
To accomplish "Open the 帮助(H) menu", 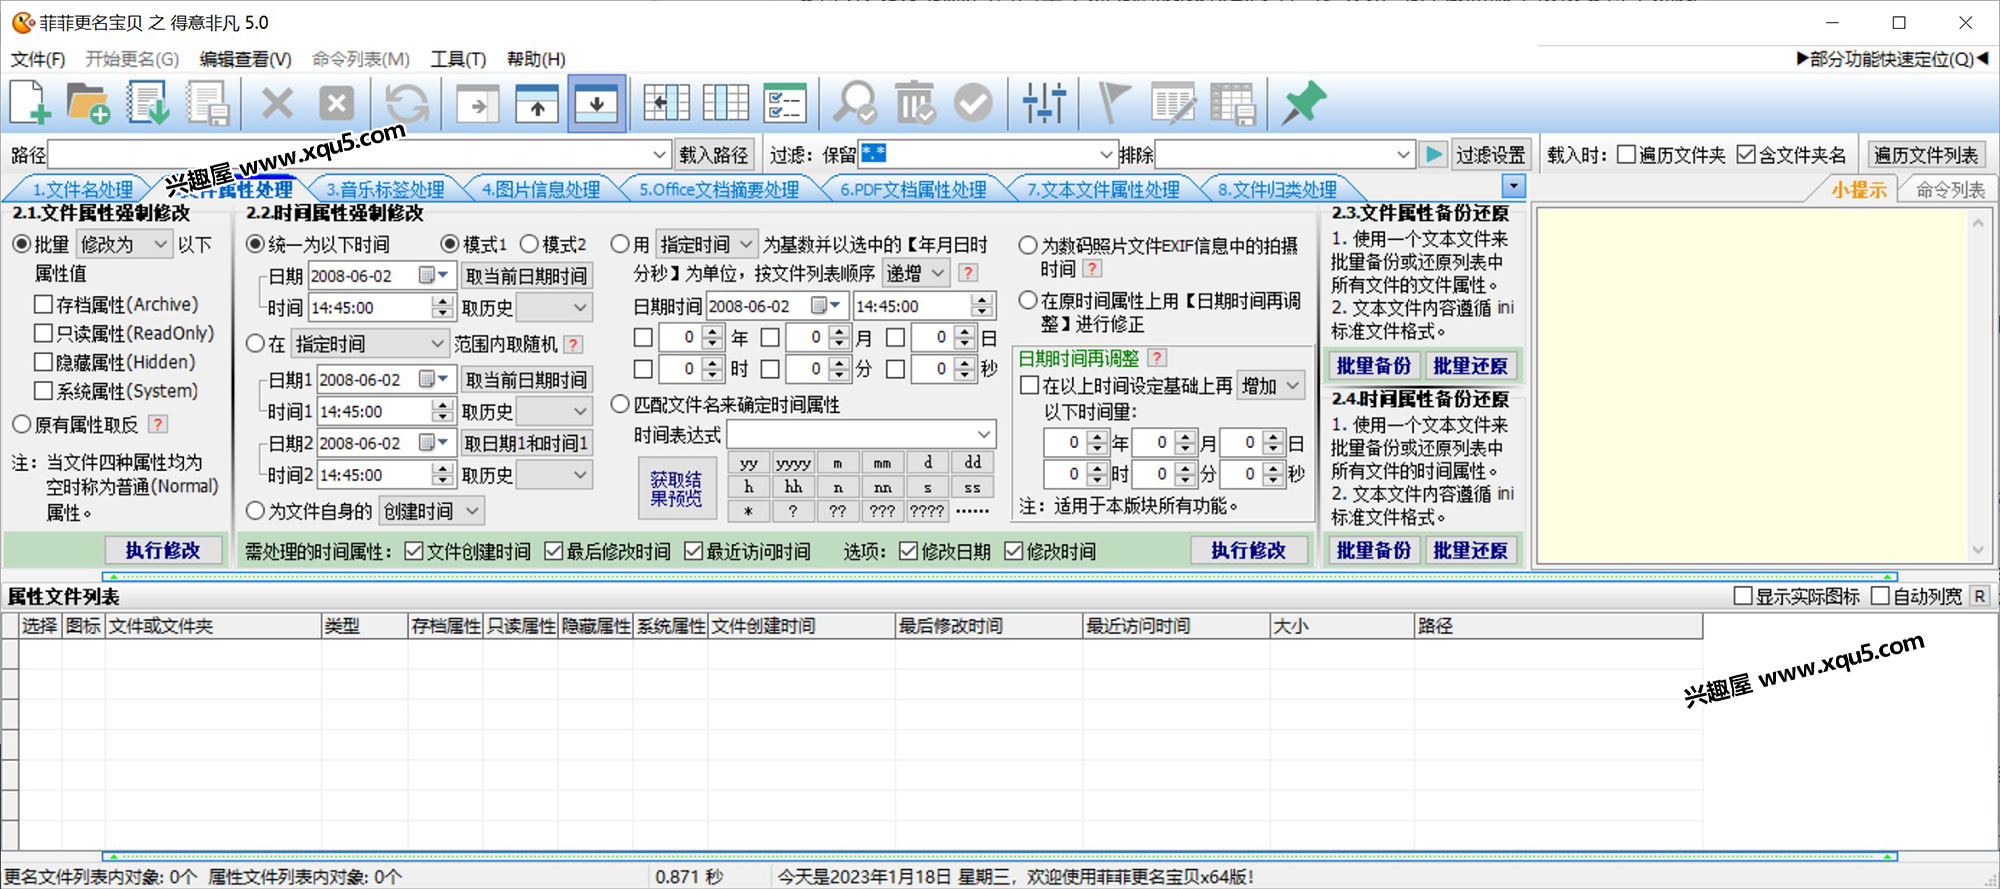I will 536,59.
